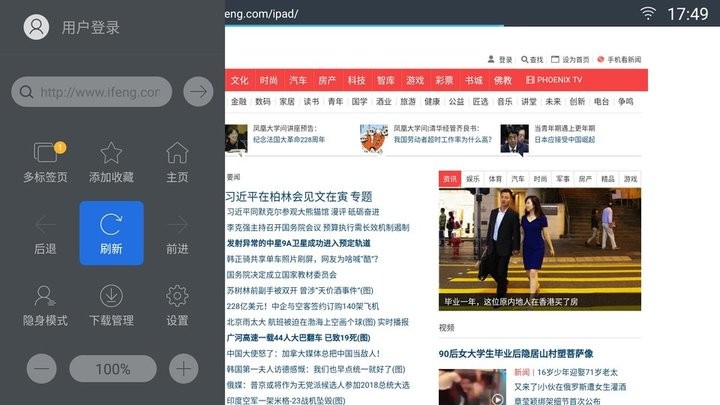720x405 pixels.
Task: Increase zoom with the plus button
Action: coord(183,369)
